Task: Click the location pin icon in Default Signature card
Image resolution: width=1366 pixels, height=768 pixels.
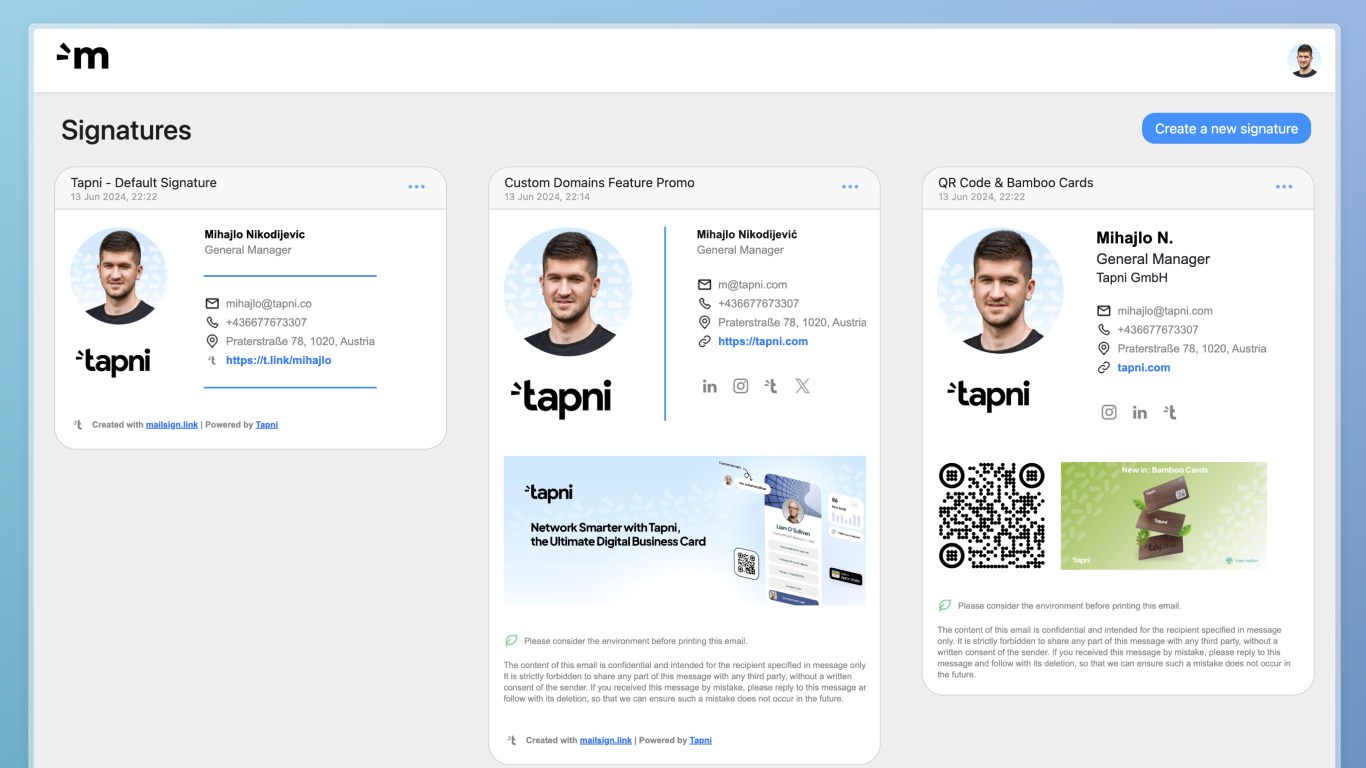Action: pos(212,341)
